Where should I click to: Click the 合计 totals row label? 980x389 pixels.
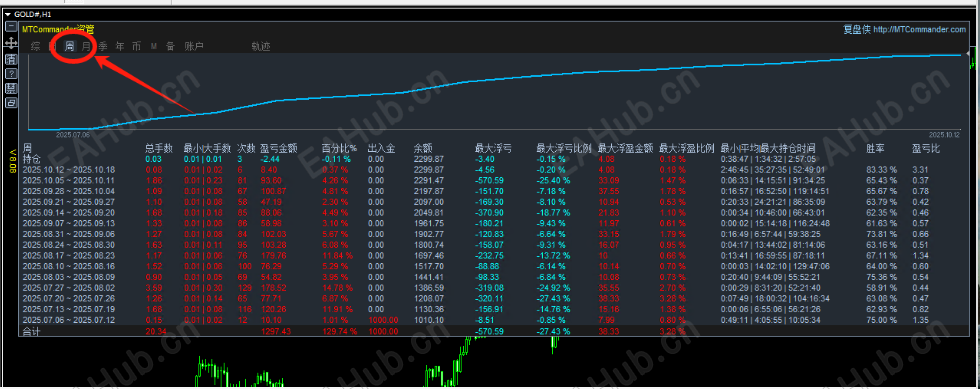tap(32, 331)
